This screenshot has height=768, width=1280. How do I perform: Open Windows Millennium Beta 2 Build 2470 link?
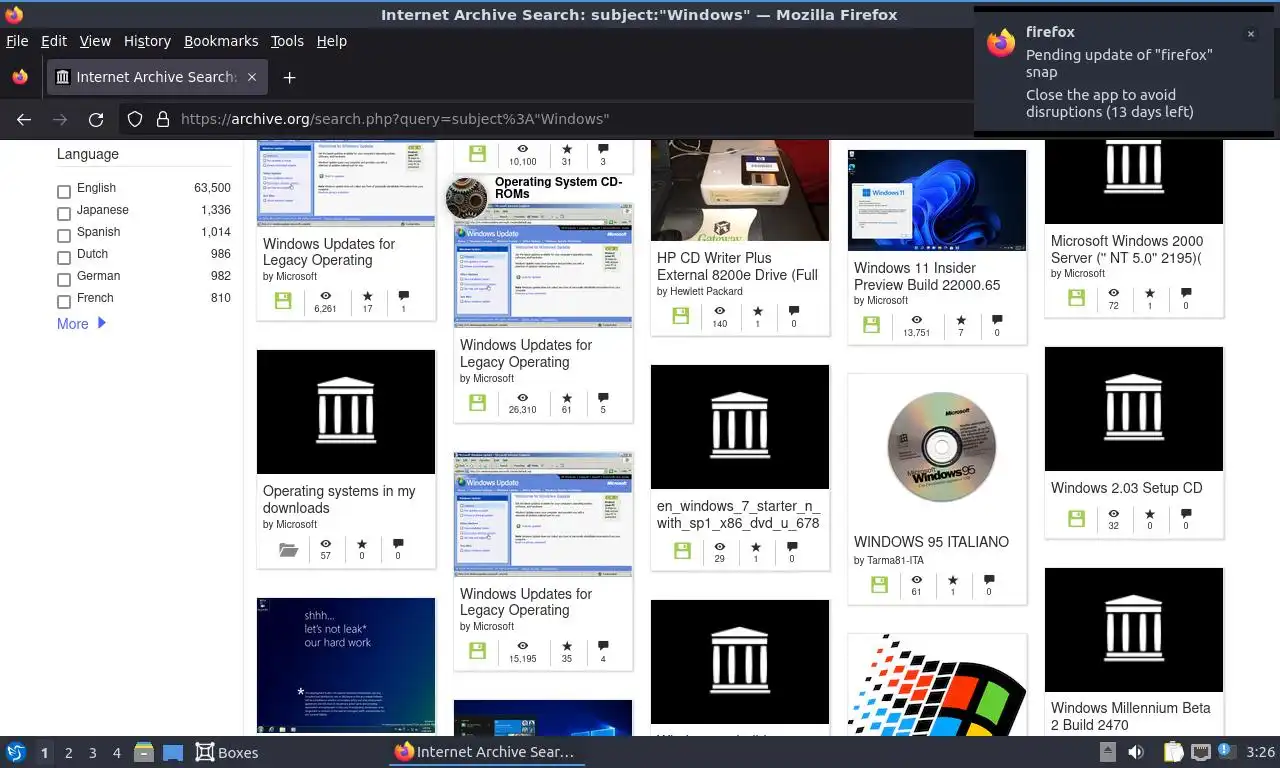point(1130,716)
